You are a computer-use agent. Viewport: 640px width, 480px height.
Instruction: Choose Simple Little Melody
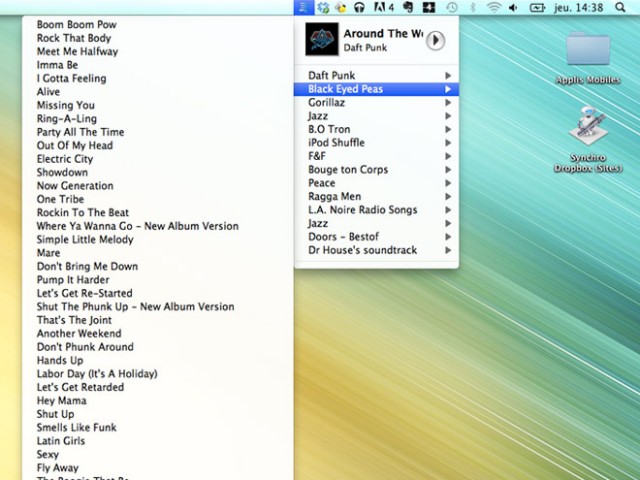coord(158,240)
